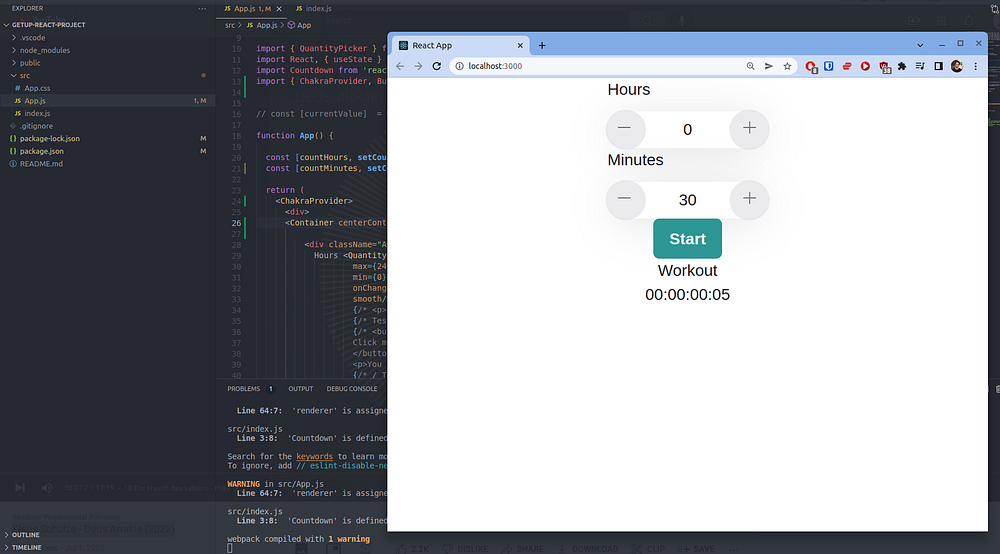
Task: Open a new browser tab
Action: [542, 45]
